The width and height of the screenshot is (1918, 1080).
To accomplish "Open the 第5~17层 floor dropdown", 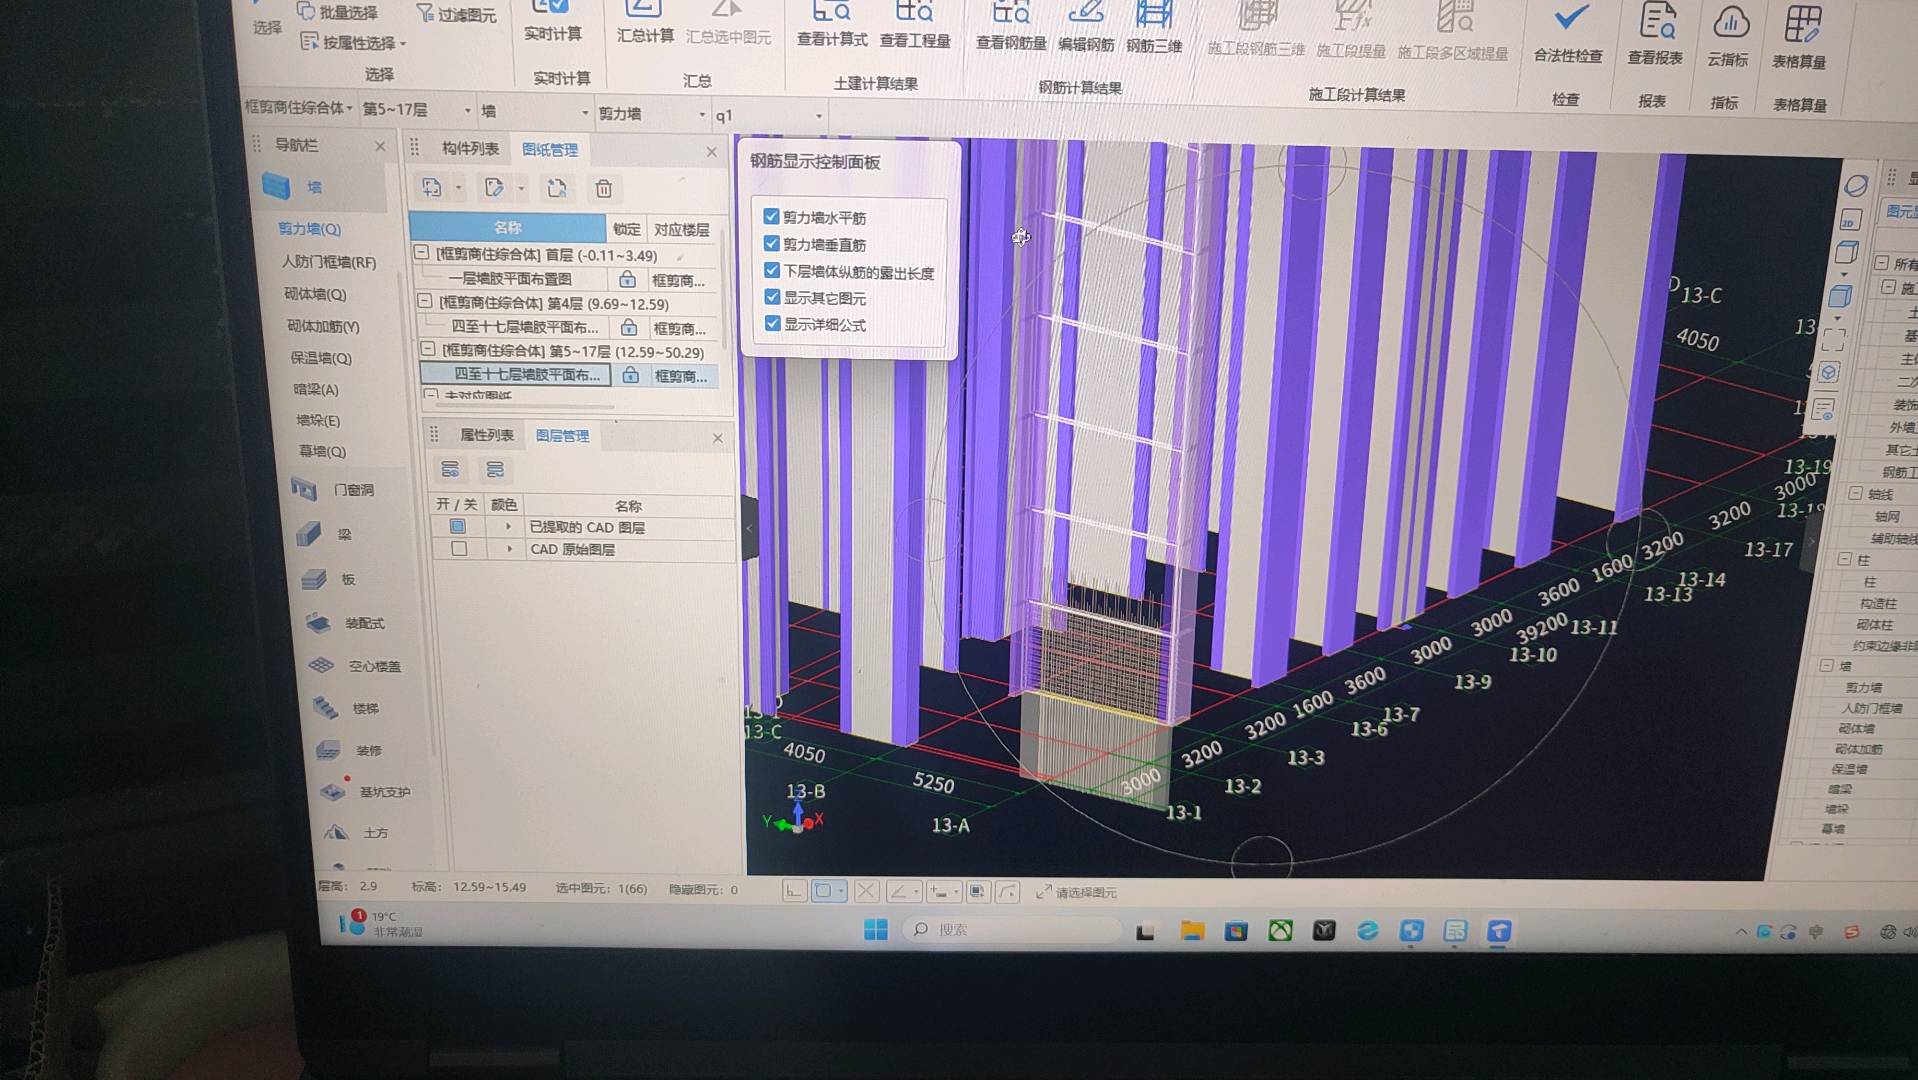I will tap(417, 109).
